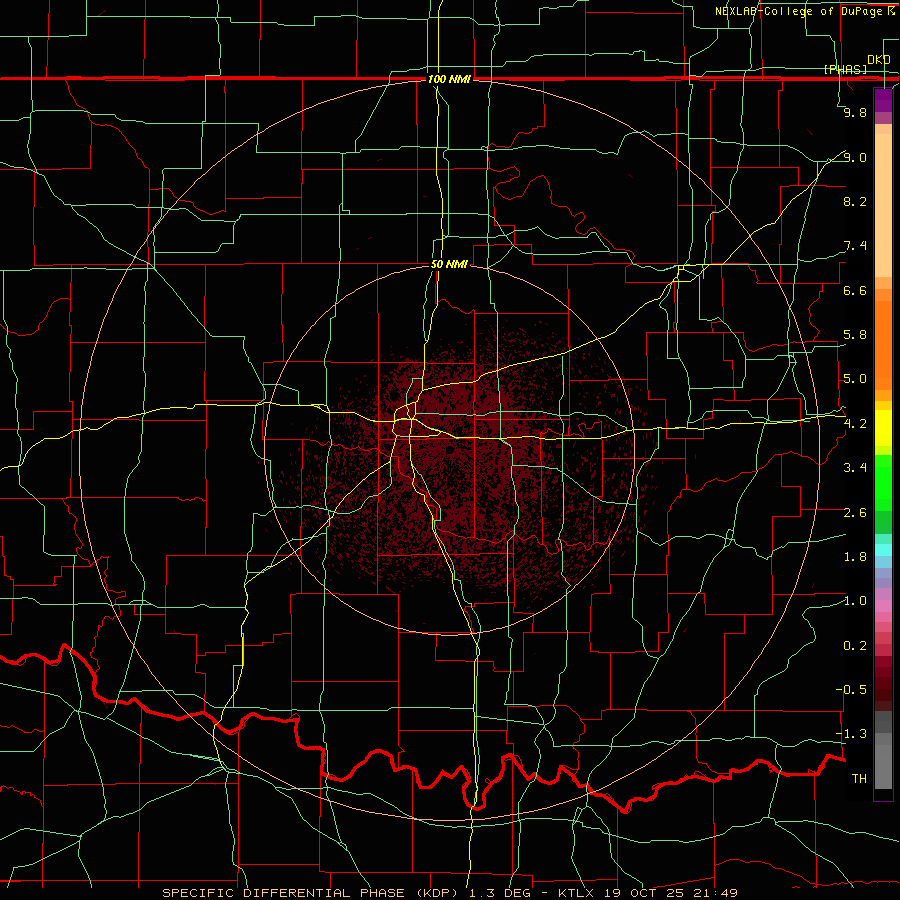Click the 50 NMI range ring label
Viewport: 900px width, 900px height.
449,264
